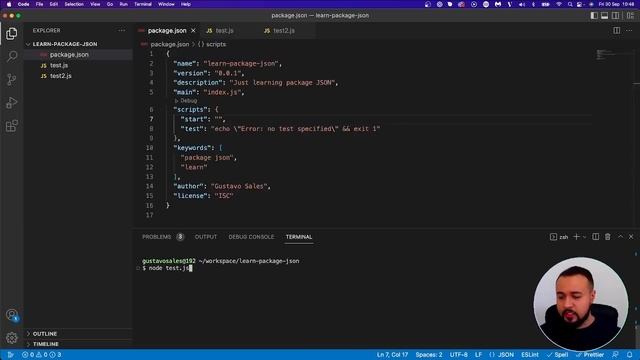Viewport: 640px width, 360px height.
Task: Select the TERMINAL panel tab
Action: click(299, 237)
